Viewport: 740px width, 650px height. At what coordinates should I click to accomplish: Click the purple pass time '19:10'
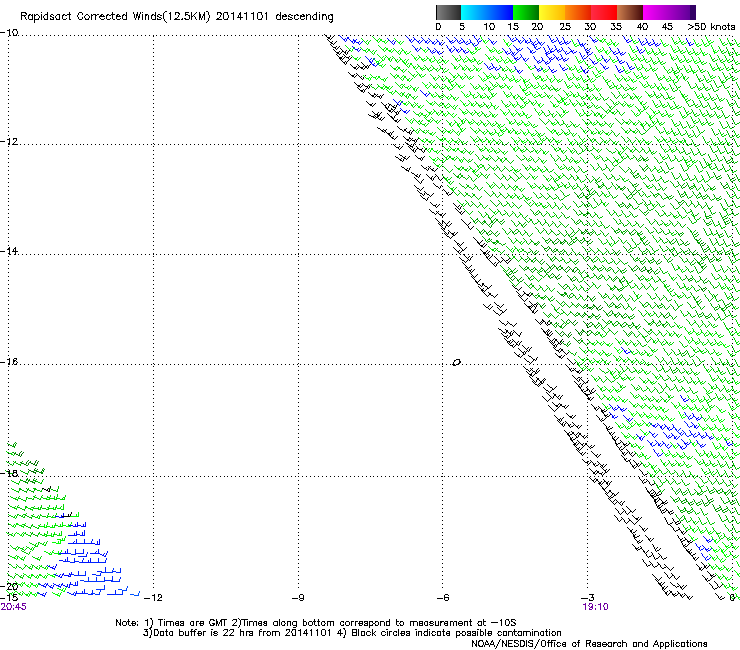(x=596, y=607)
